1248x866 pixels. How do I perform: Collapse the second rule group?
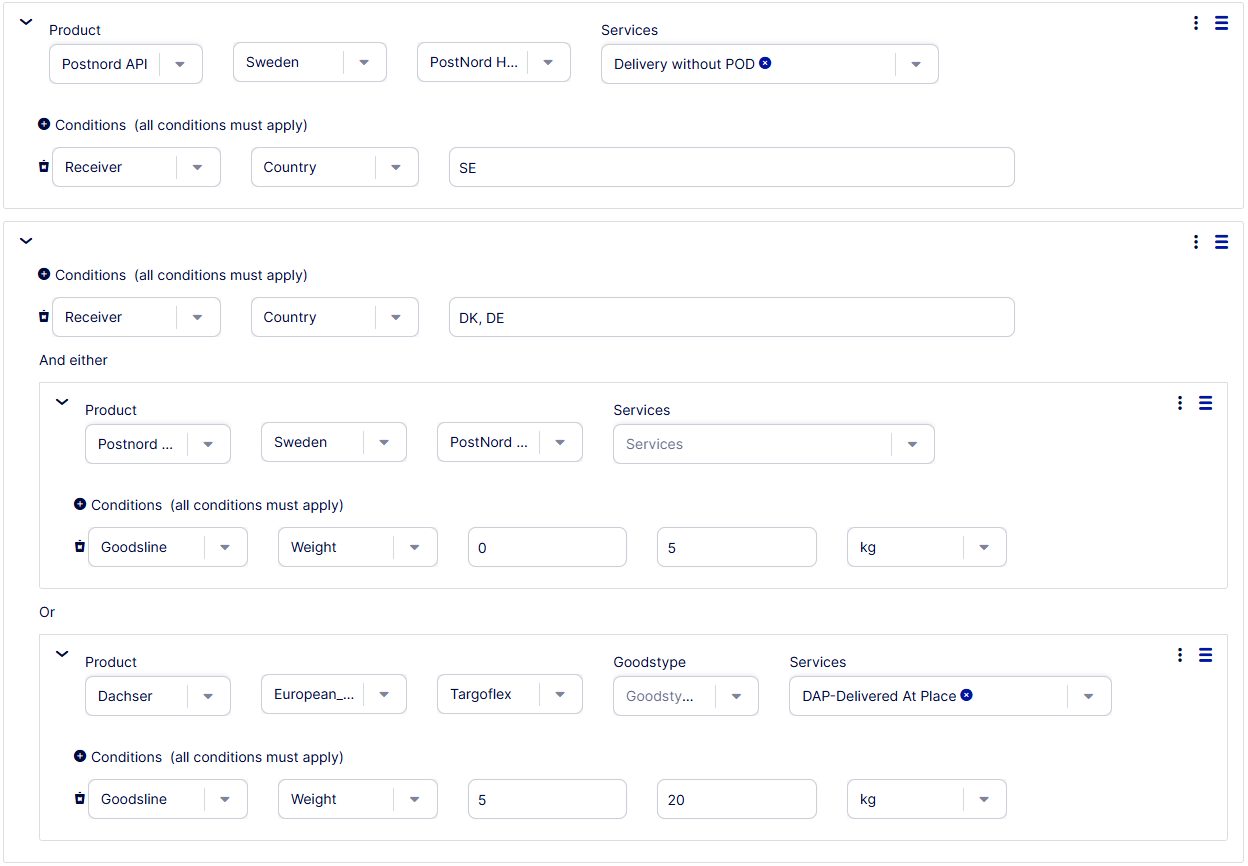point(26,241)
